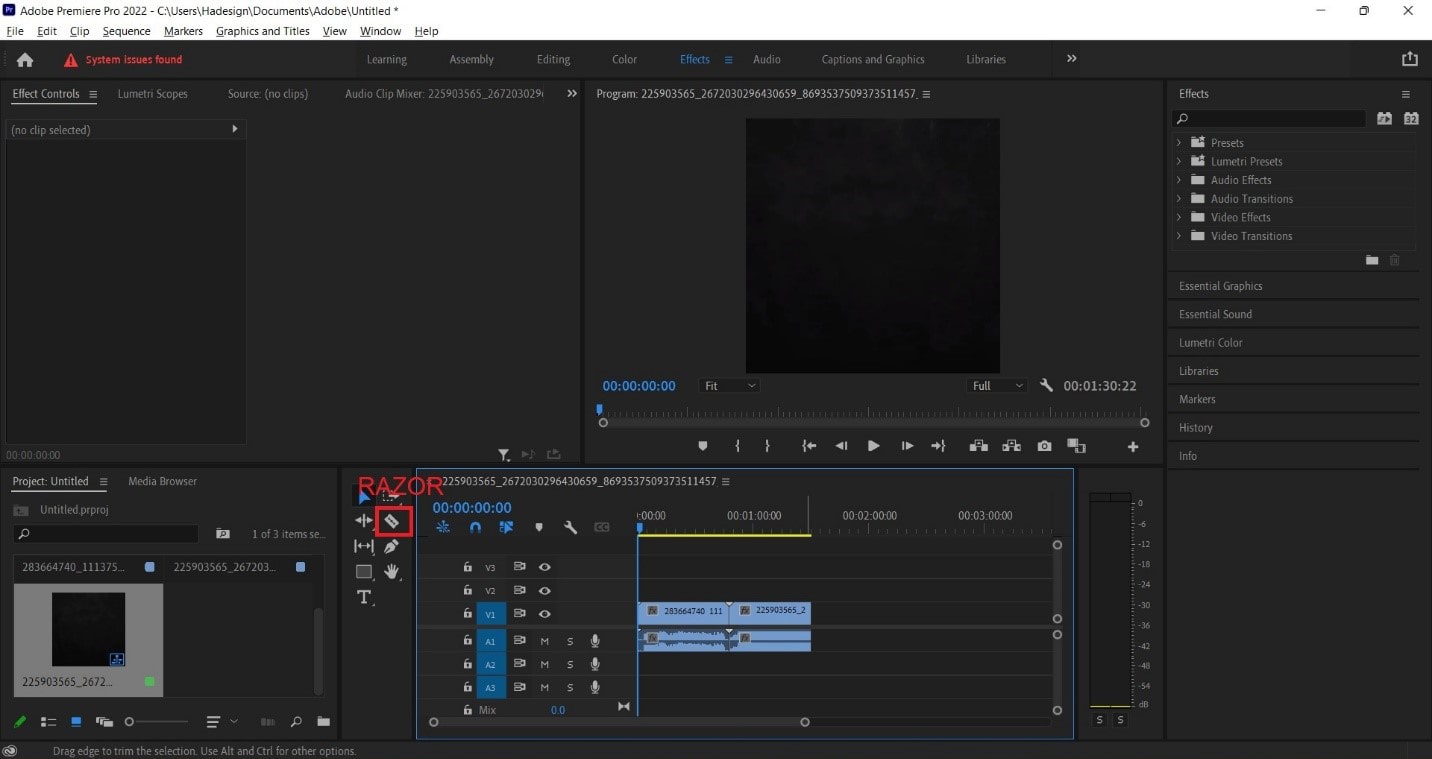1432x759 pixels.
Task: Switch Project panel to Freeform view
Action: tap(104, 721)
